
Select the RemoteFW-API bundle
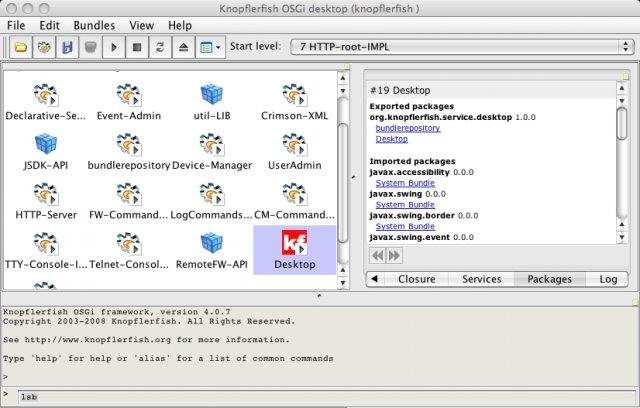212,251
